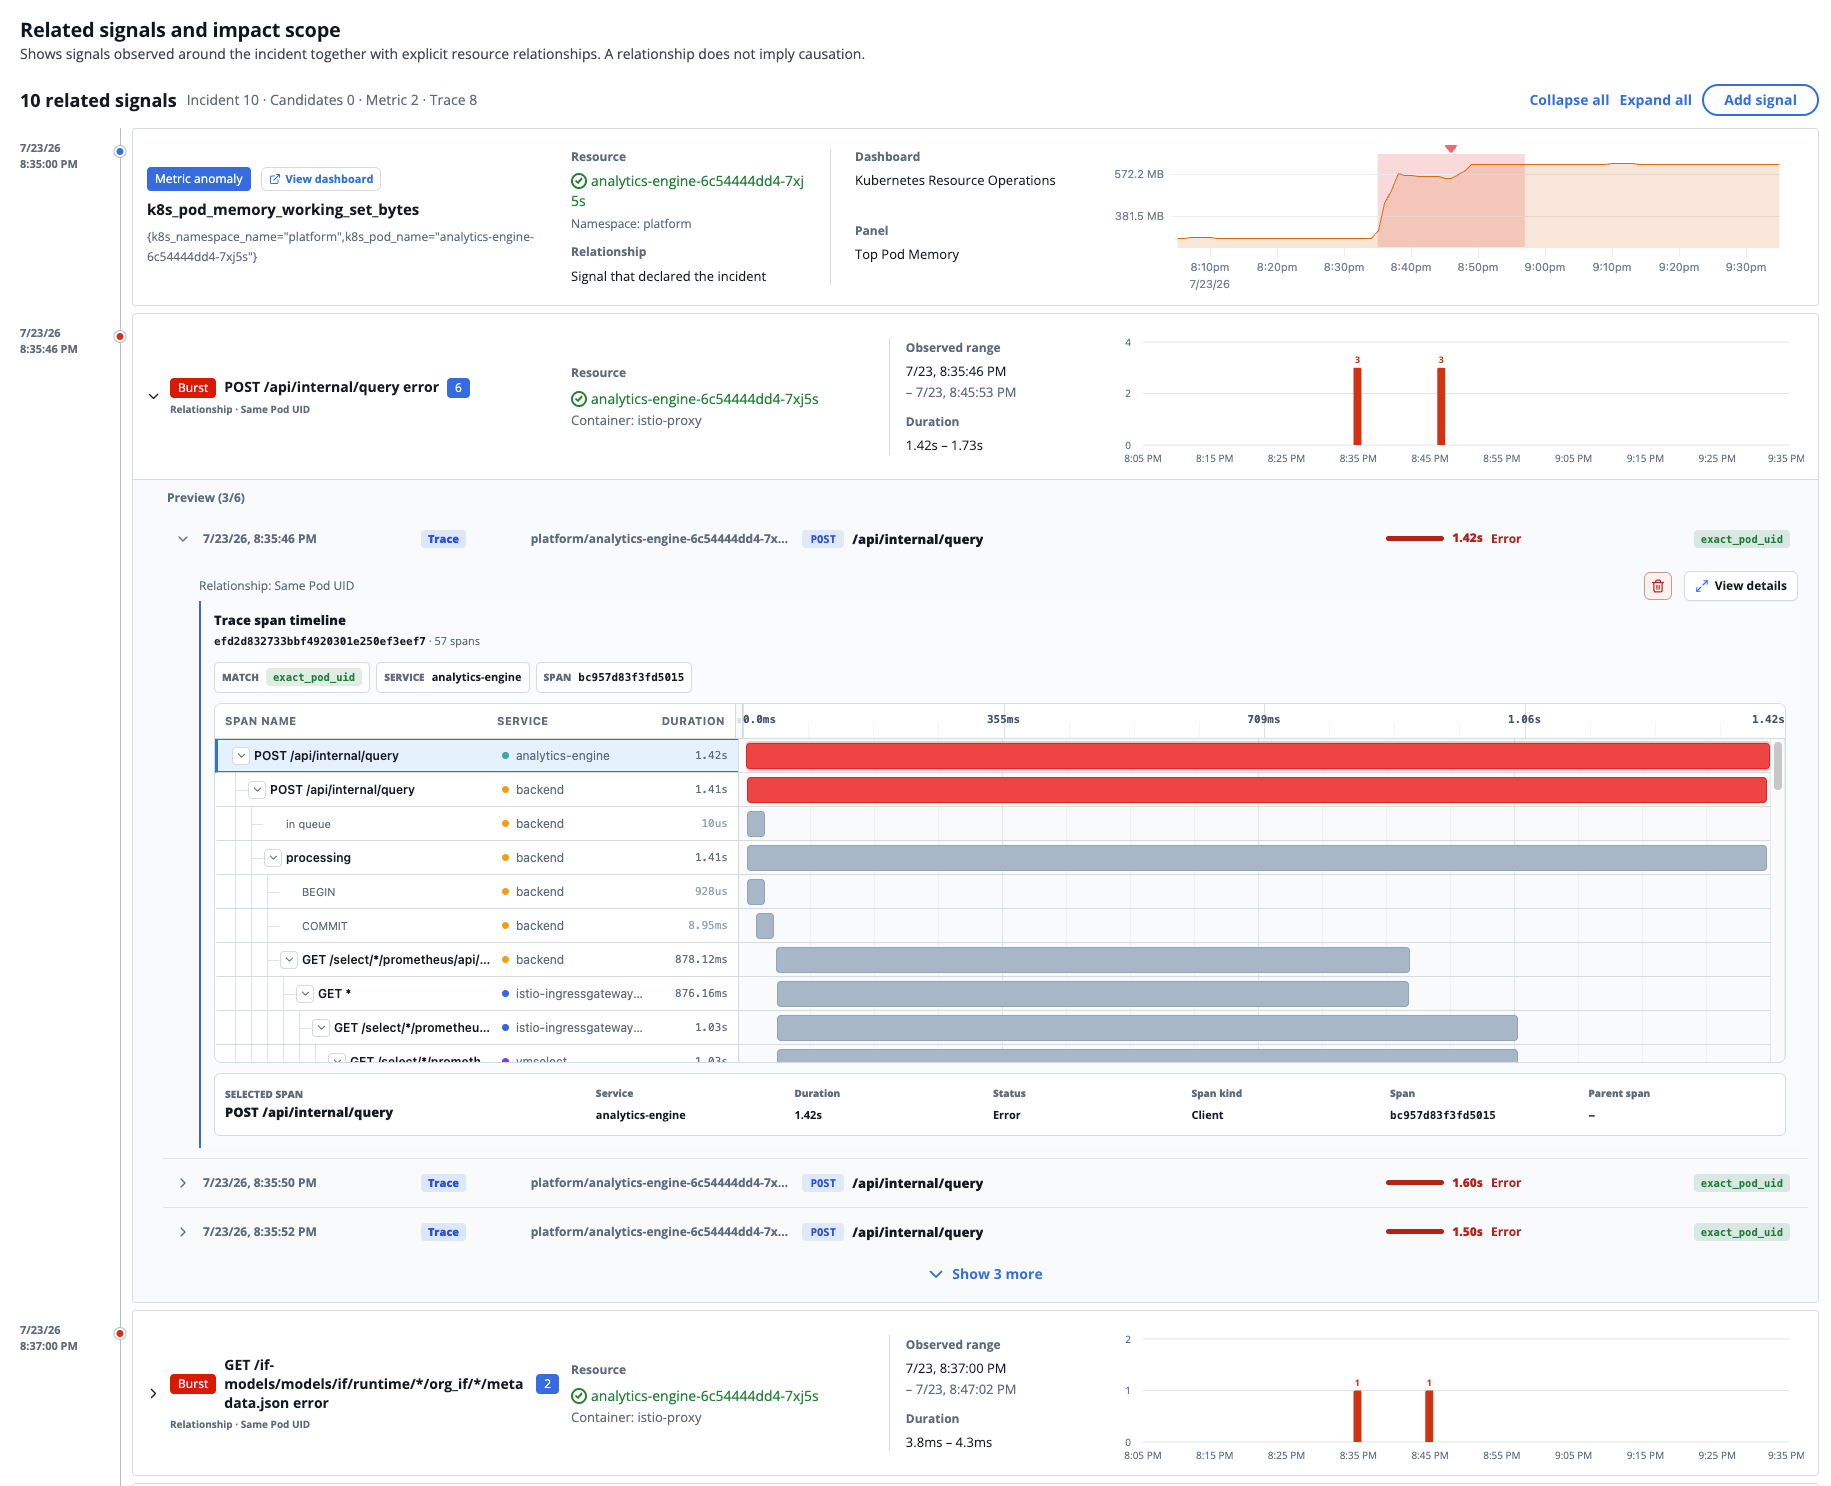This screenshot has height=1486, width=1831.
Task: Click the red timeline dot at 8:35:46 PM
Action: coord(120,337)
